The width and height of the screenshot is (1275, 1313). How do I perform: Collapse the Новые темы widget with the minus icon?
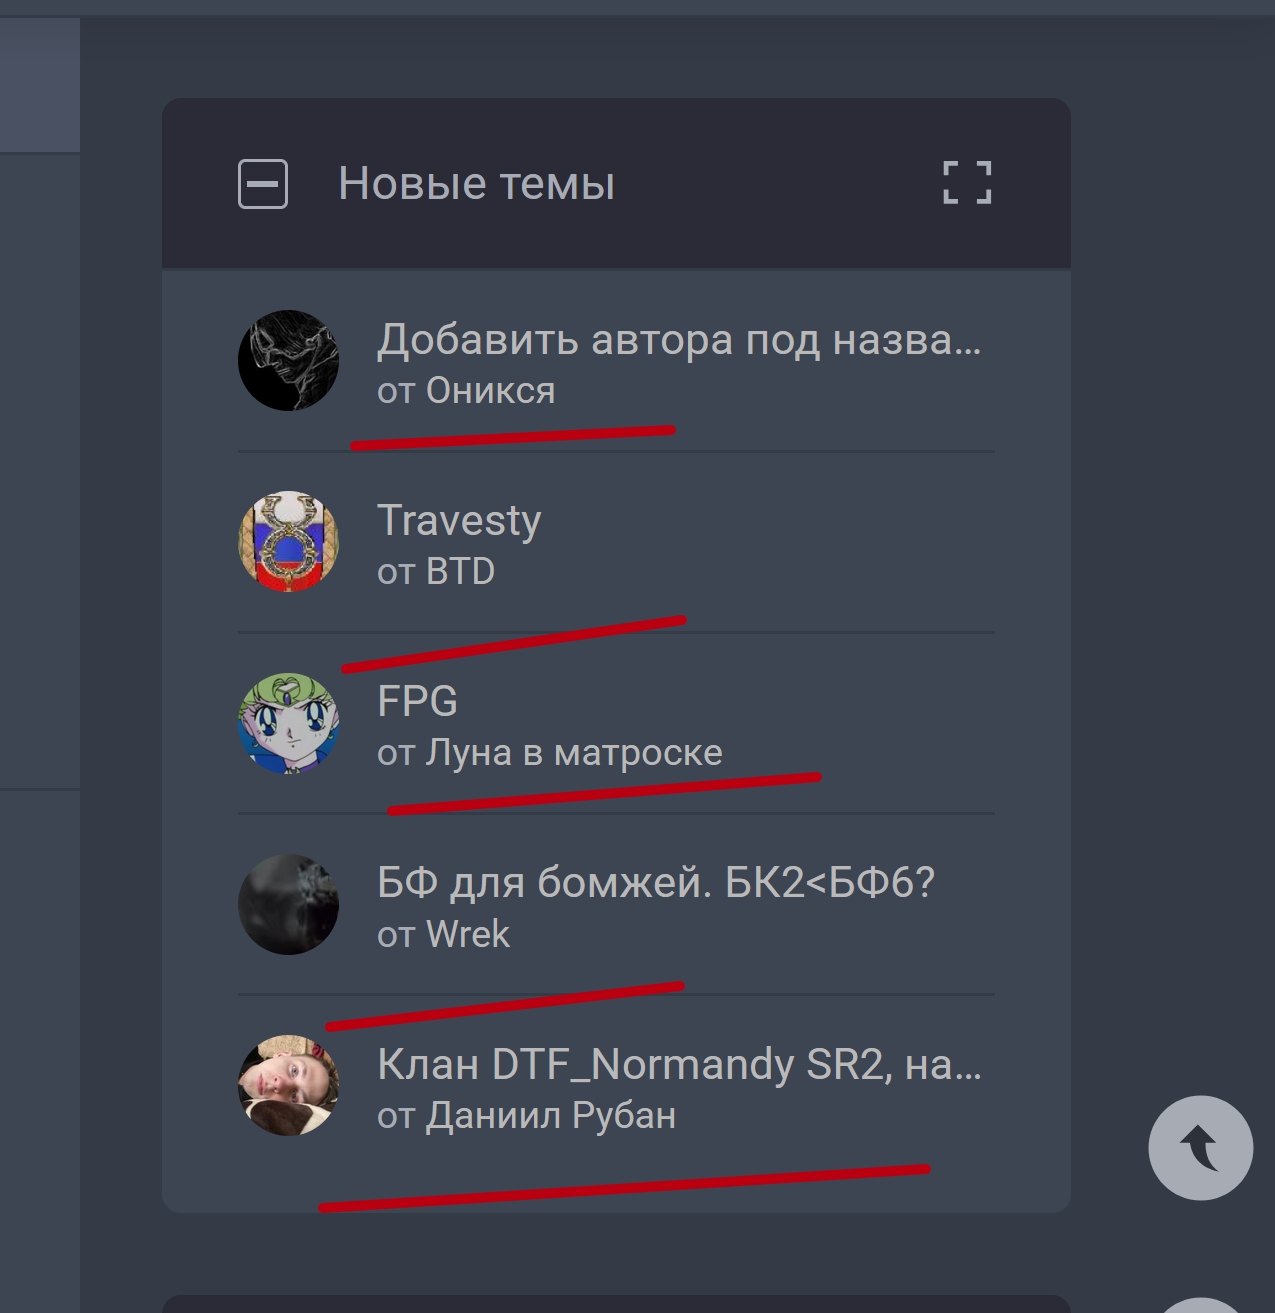click(263, 184)
